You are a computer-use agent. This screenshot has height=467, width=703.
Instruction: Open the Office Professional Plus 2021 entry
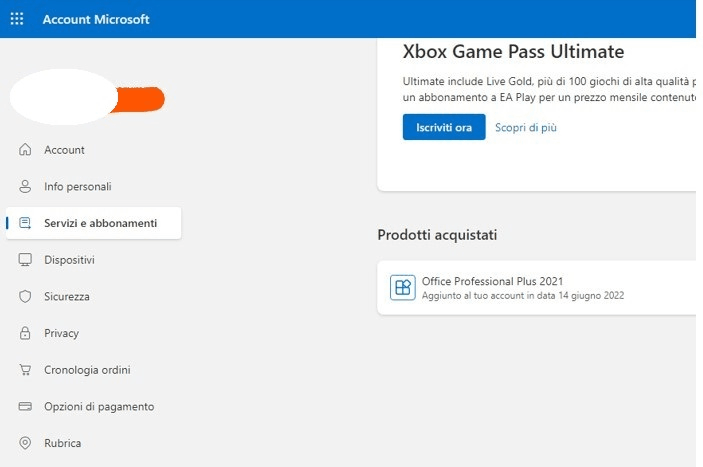[536, 287]
